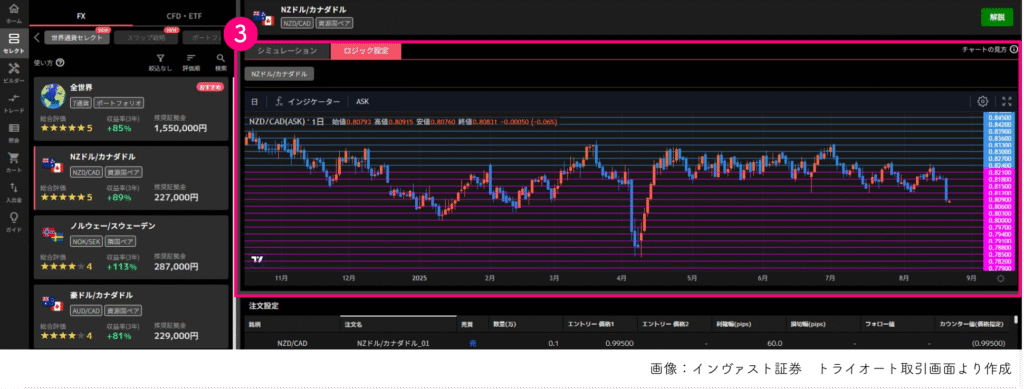
Task: Expand chart to fullscreen icon
Action: tap(1006, 101)
